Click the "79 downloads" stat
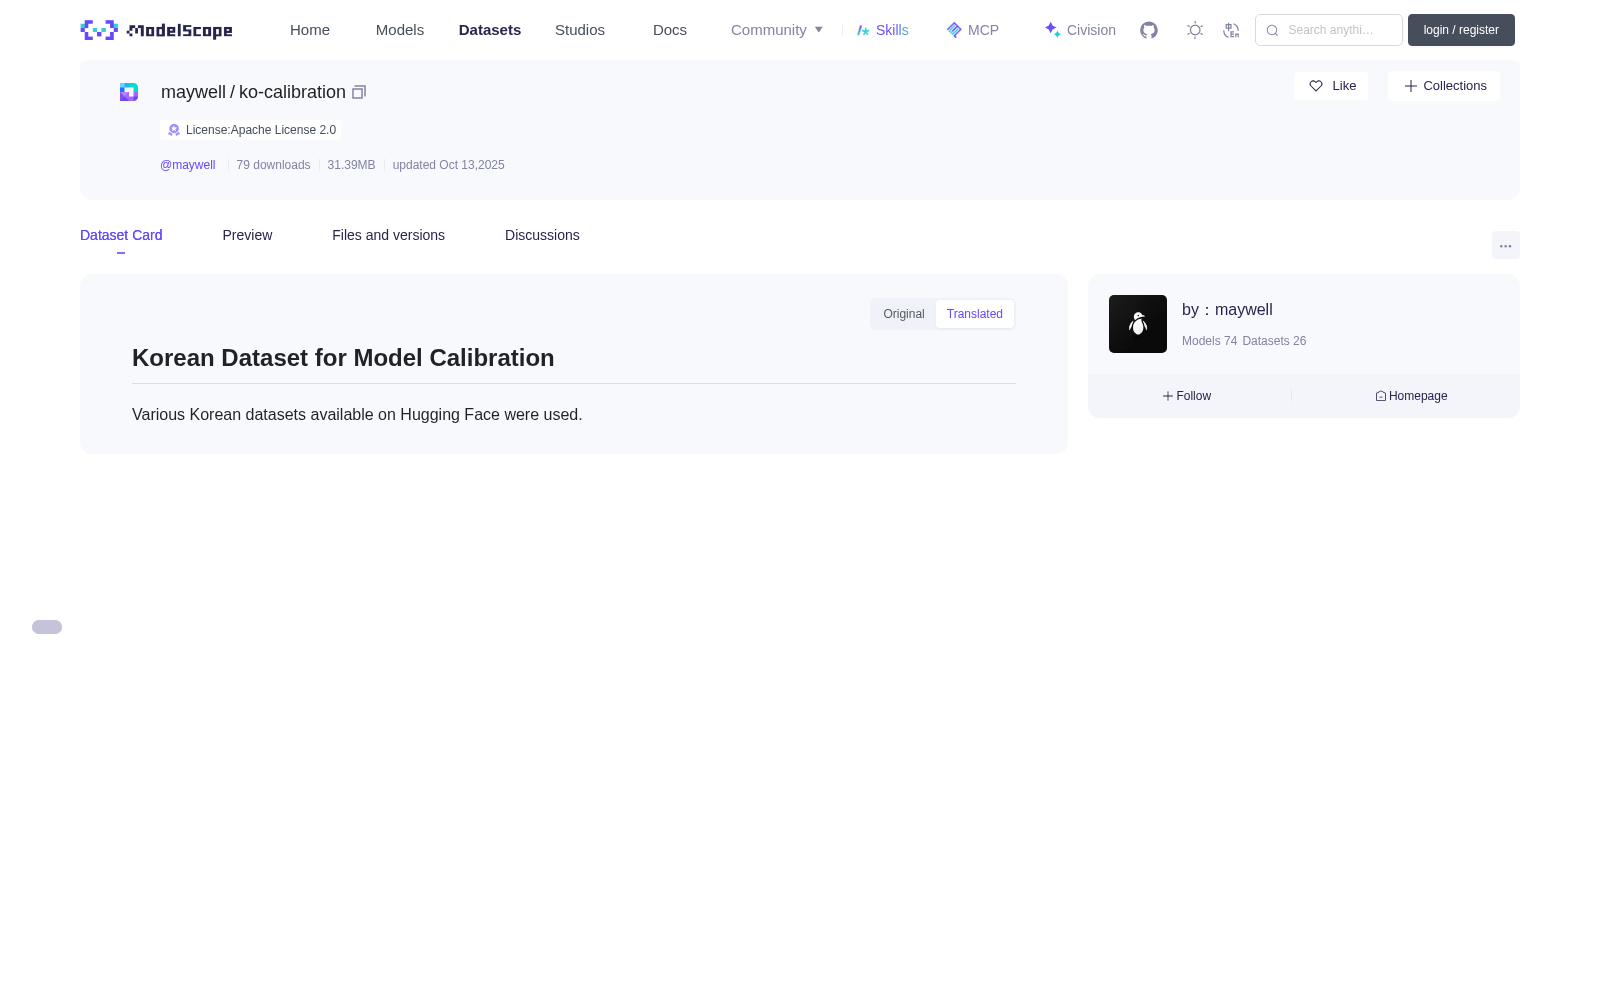This screenshot has width=1600, height=1000. tap(273, 165)
